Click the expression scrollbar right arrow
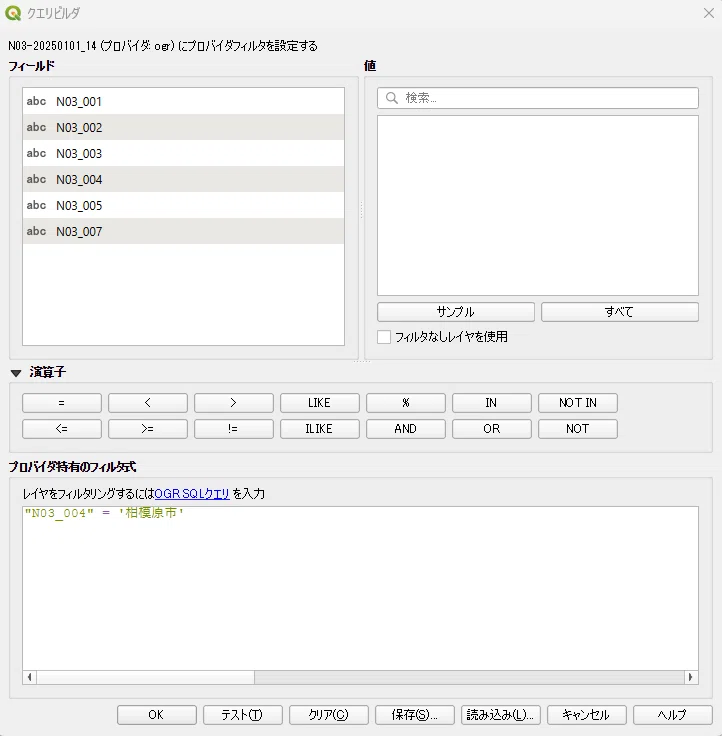 click(691, 677)
